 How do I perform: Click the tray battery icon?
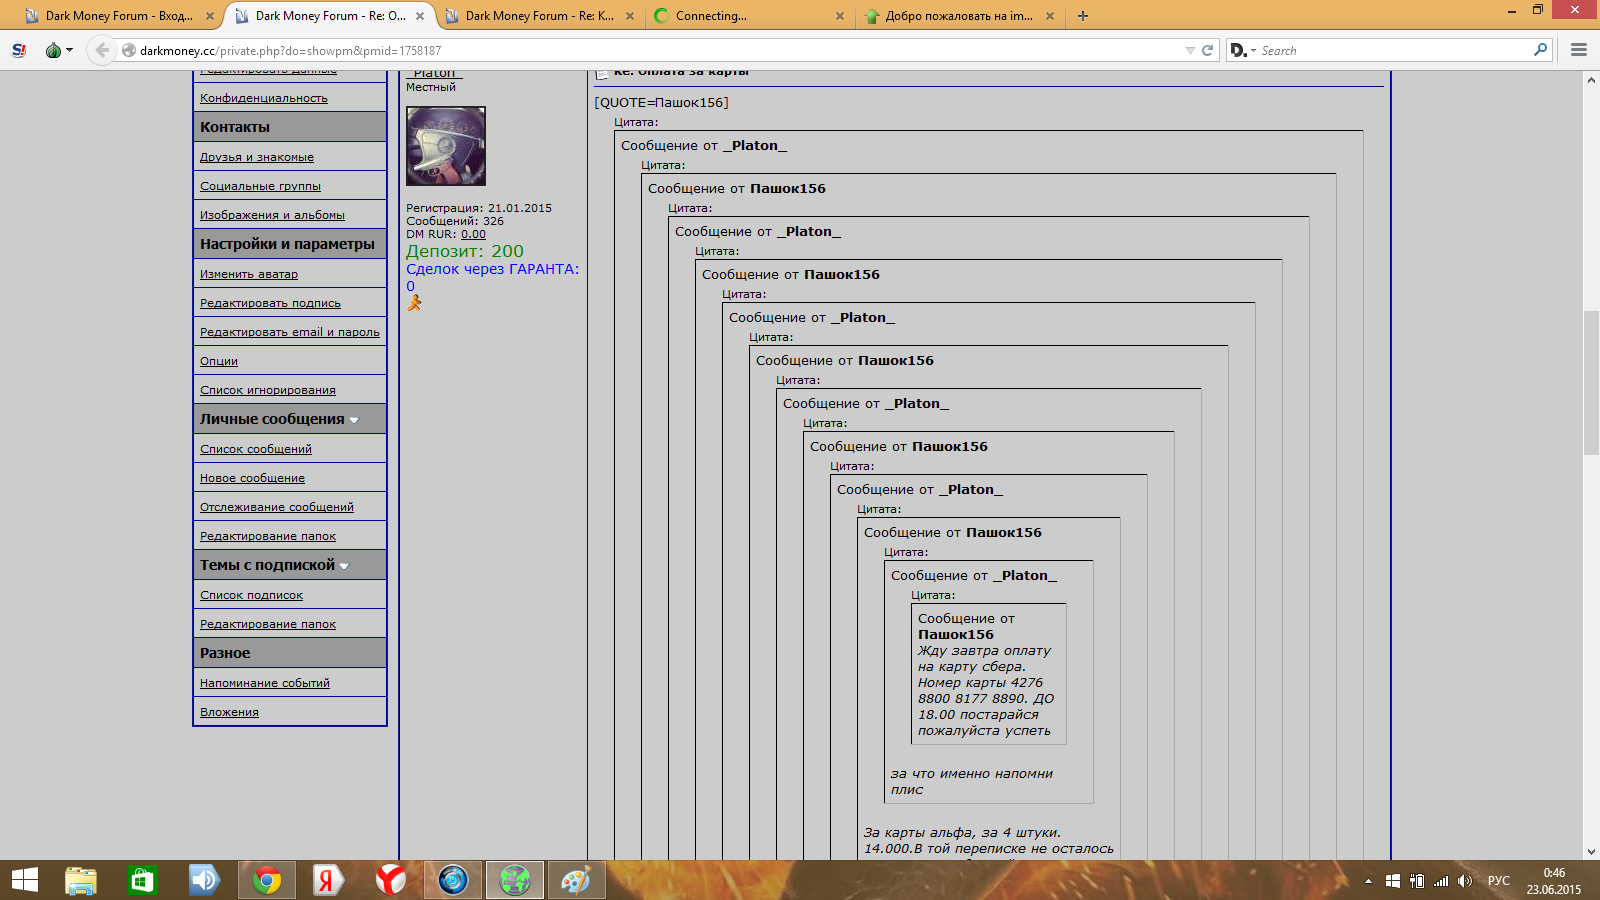1416,881
